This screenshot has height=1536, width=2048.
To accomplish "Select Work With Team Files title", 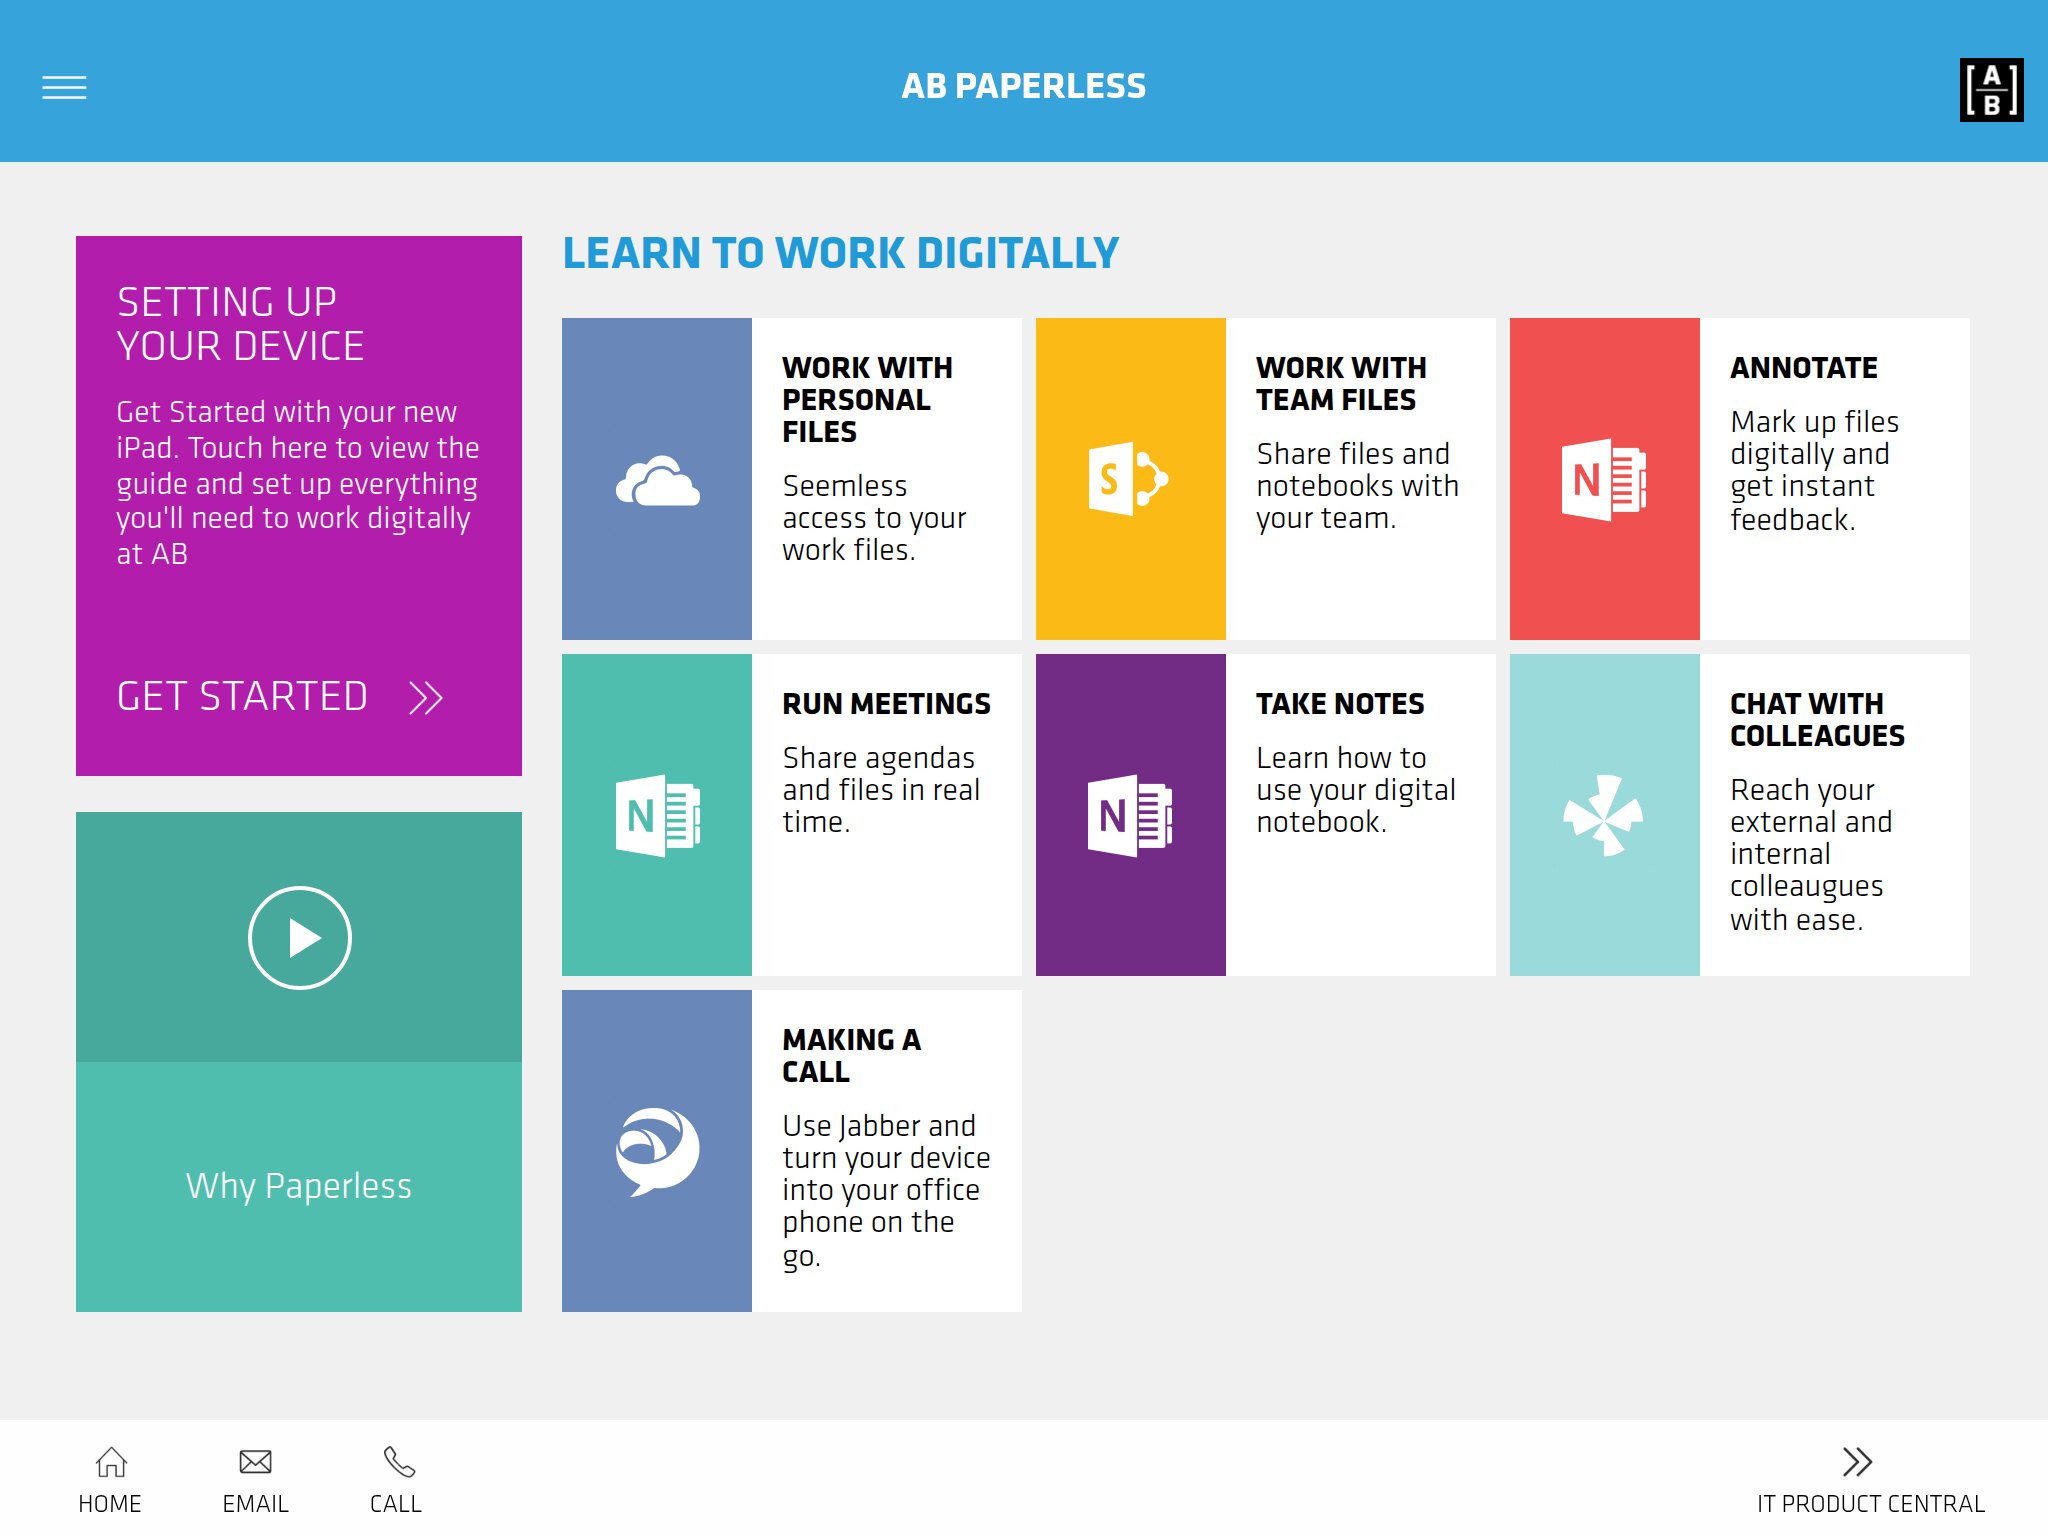I will [x=1341, y=383].
